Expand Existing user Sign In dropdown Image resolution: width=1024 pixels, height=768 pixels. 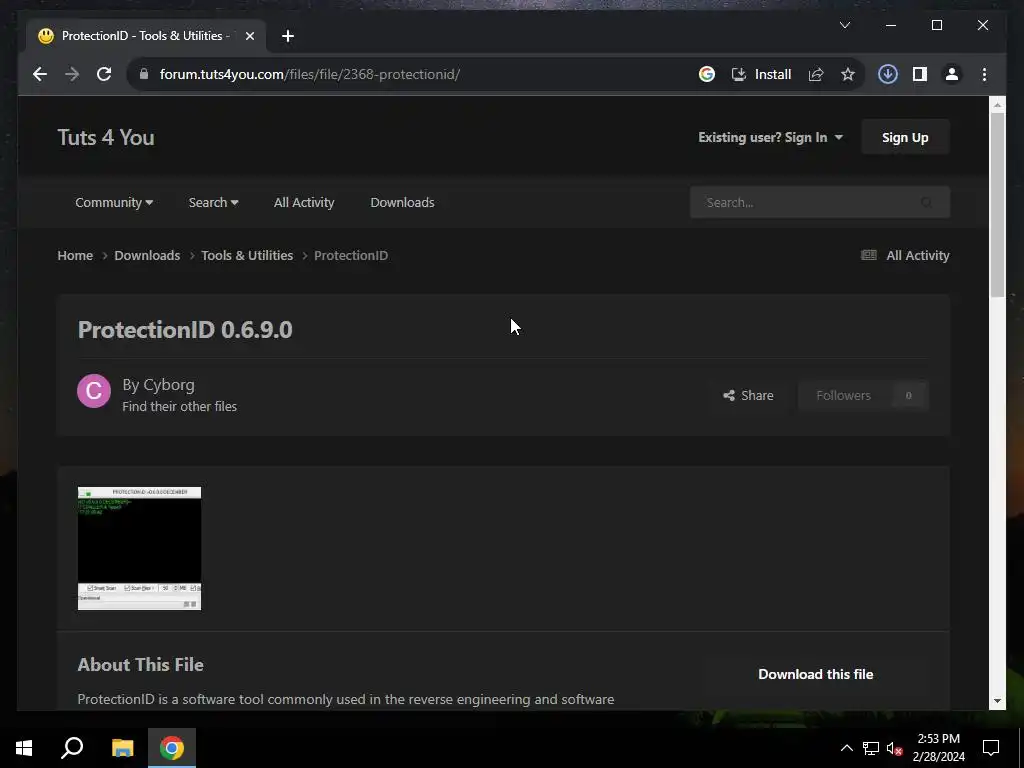[770, 137]
